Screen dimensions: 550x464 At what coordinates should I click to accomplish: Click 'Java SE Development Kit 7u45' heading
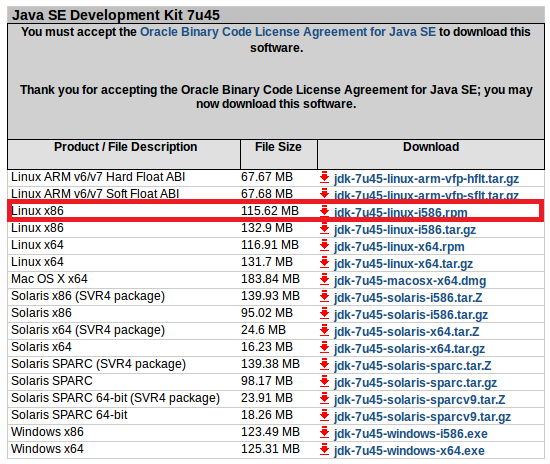116,15
